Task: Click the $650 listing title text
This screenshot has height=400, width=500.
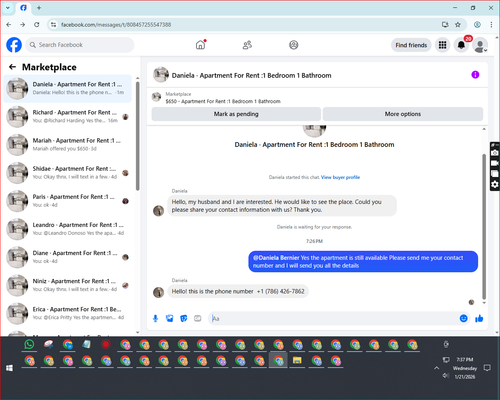Action: [223, 101]
